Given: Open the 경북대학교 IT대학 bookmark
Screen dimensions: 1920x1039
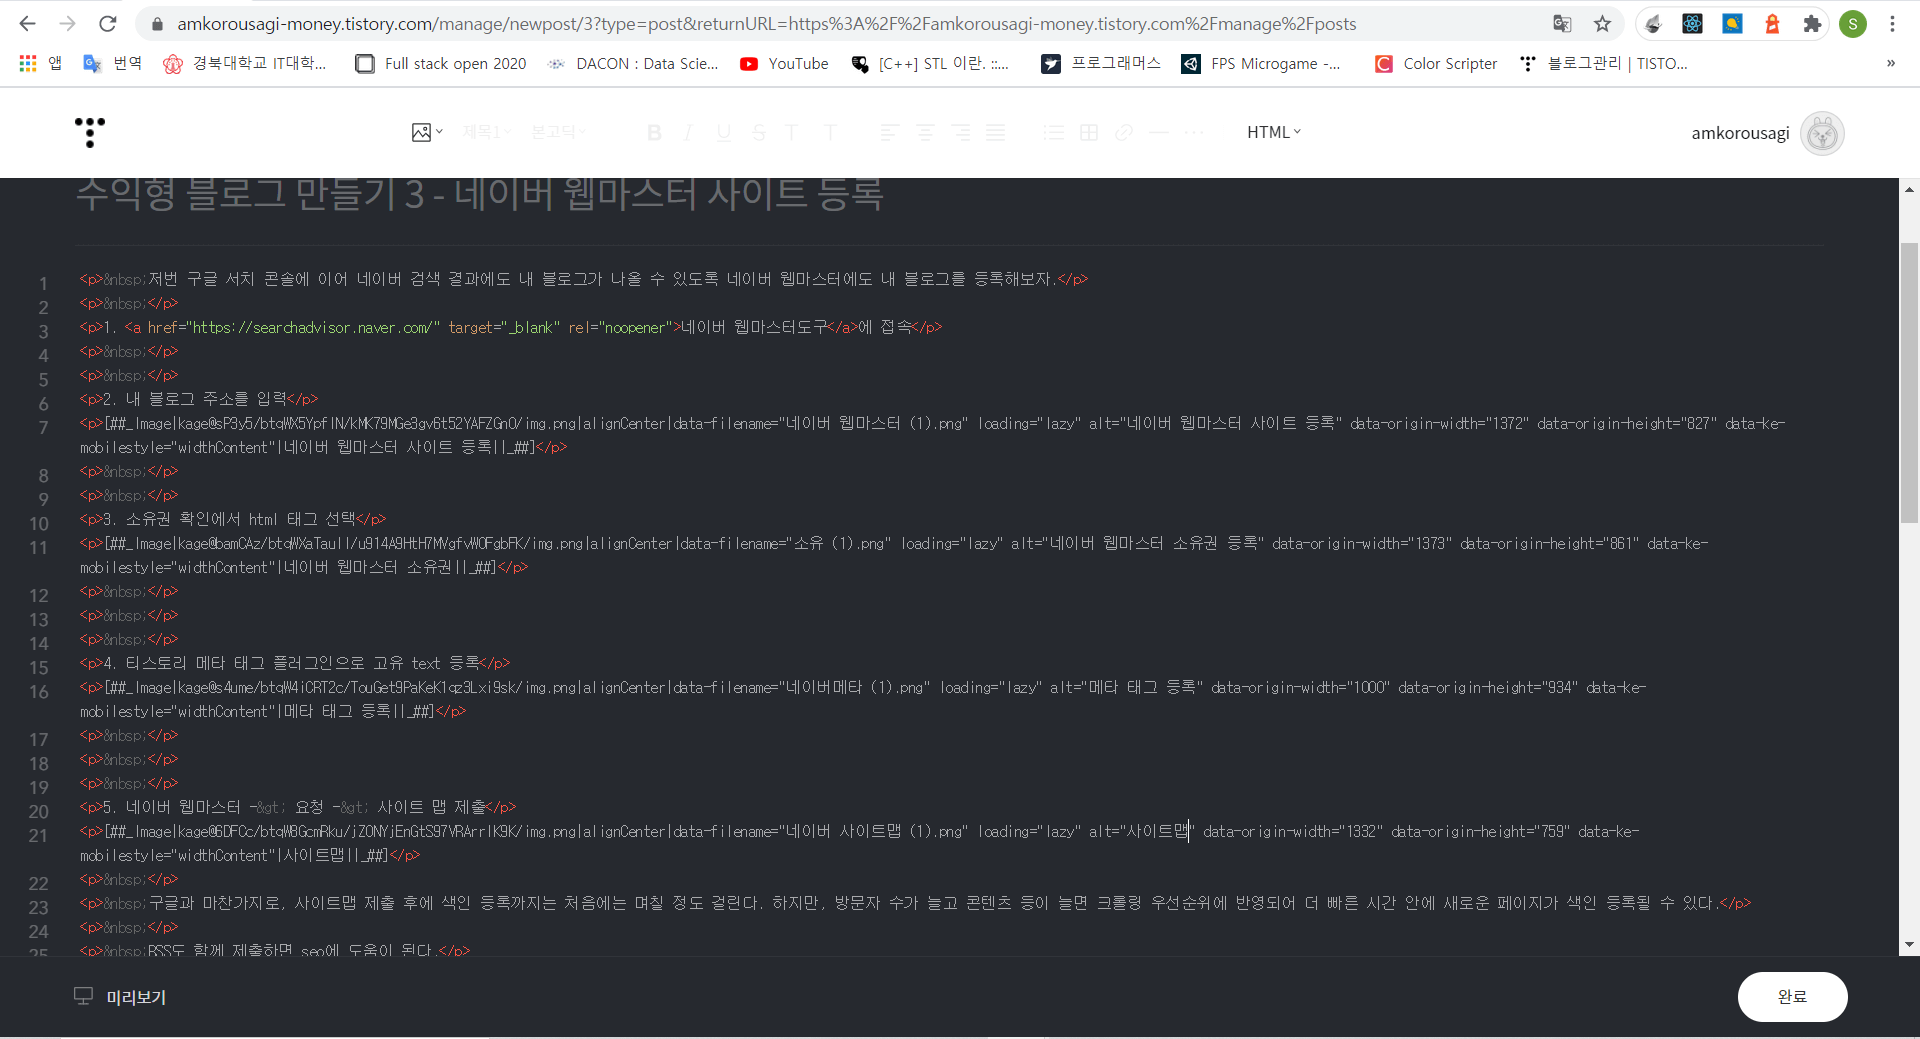Looking at the screenshot, I should (x=245, y=64).
